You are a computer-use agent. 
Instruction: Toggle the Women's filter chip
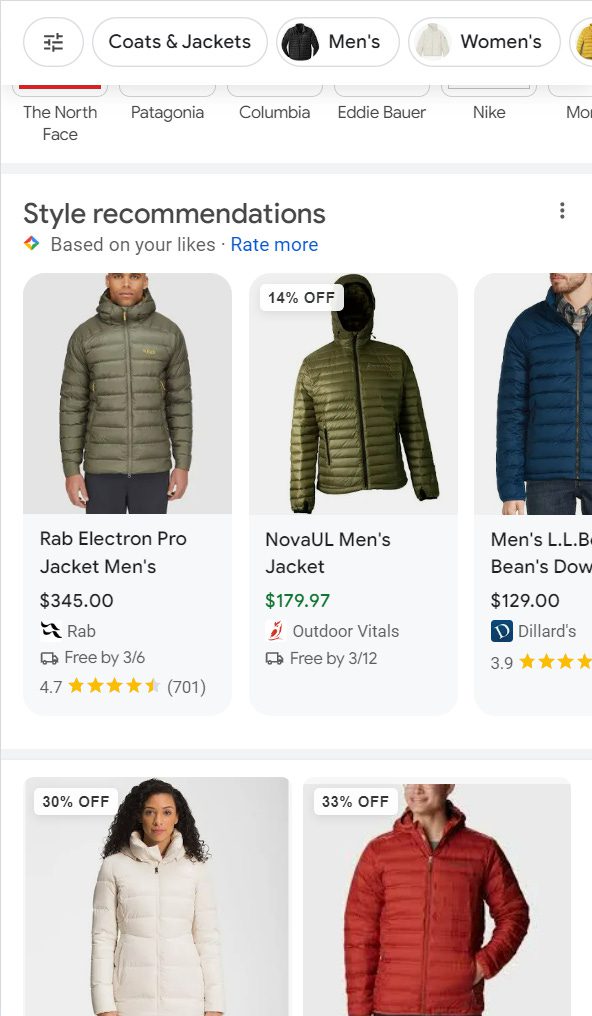point(484,41)
